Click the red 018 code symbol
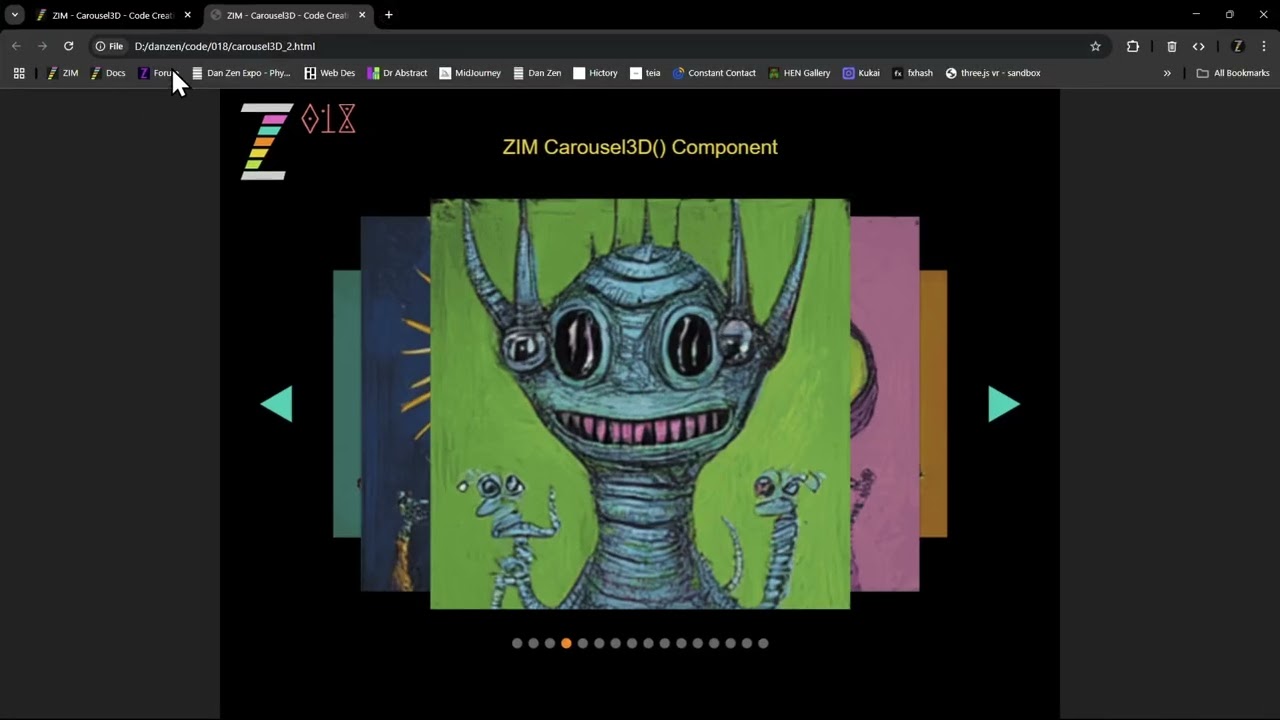This screenshot has width=1280, height=720. (328, 120)
